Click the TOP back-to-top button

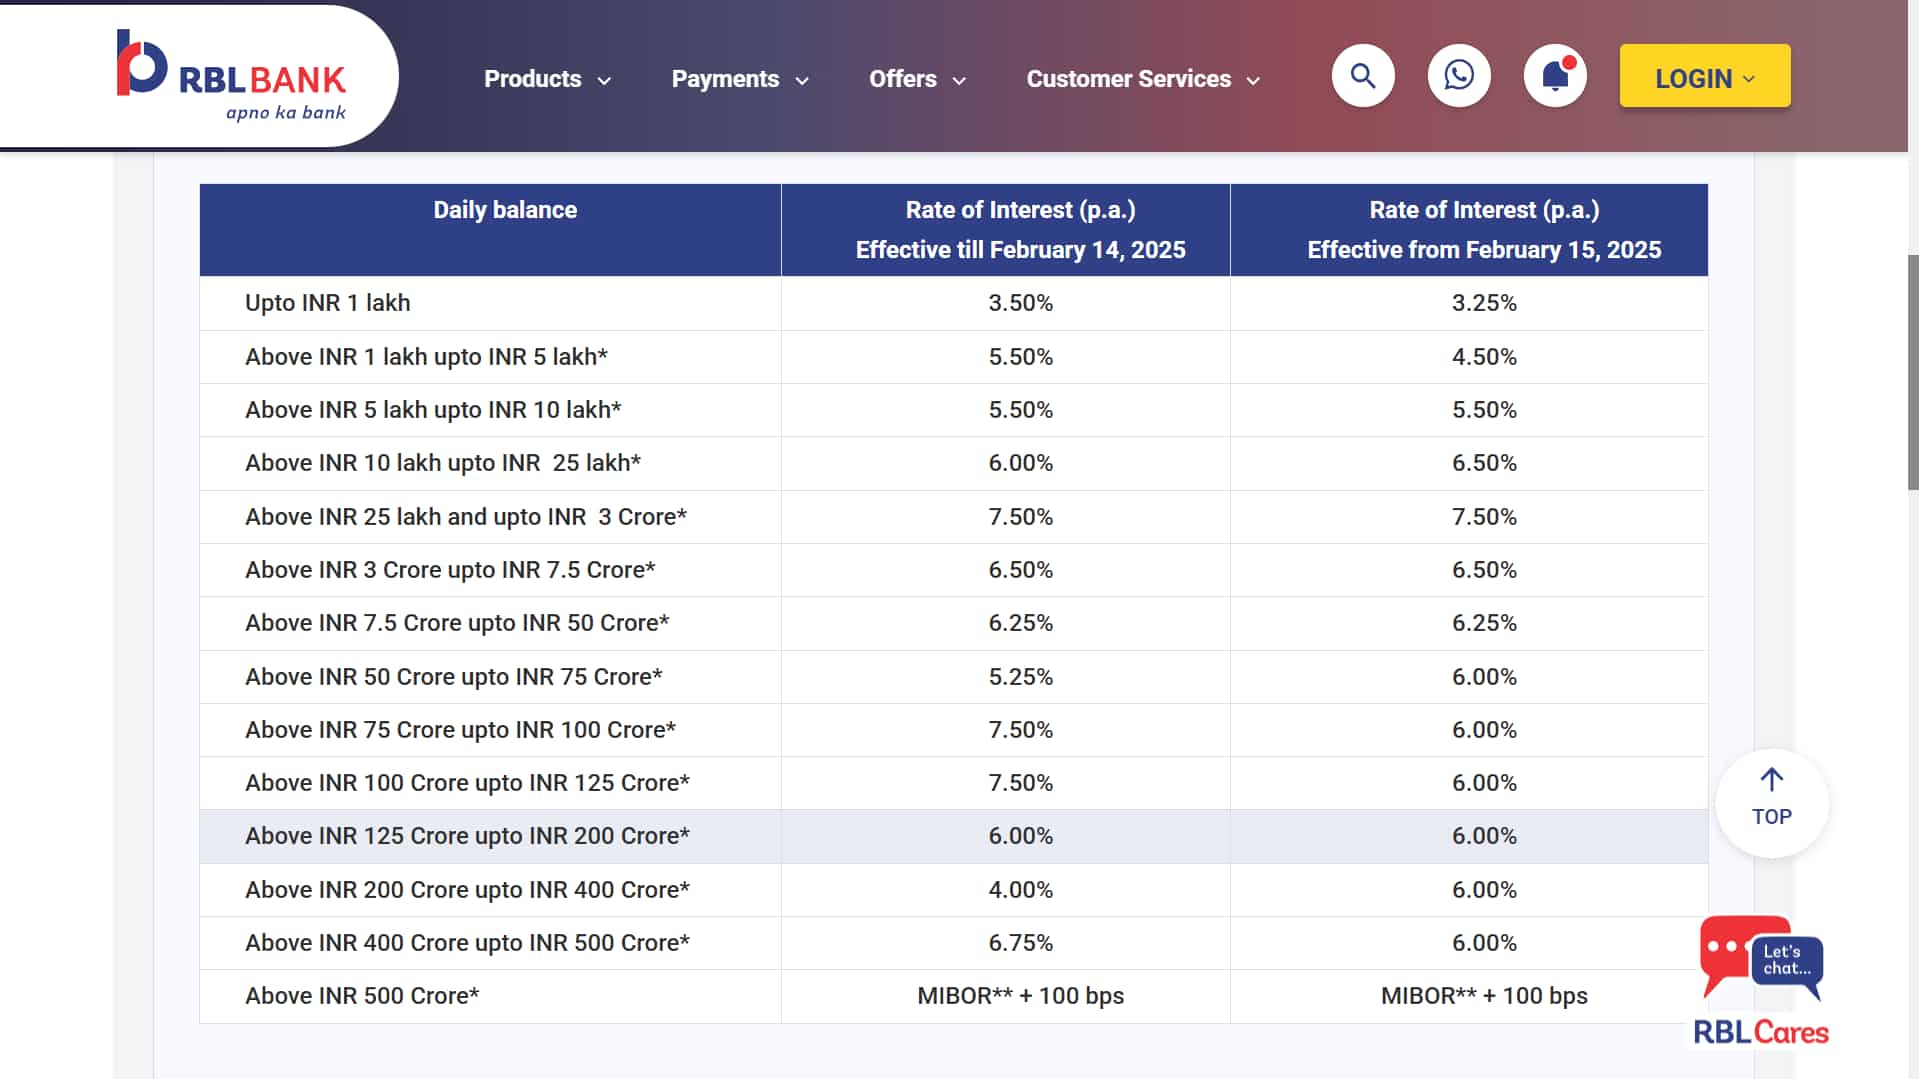click(1771, 803)
